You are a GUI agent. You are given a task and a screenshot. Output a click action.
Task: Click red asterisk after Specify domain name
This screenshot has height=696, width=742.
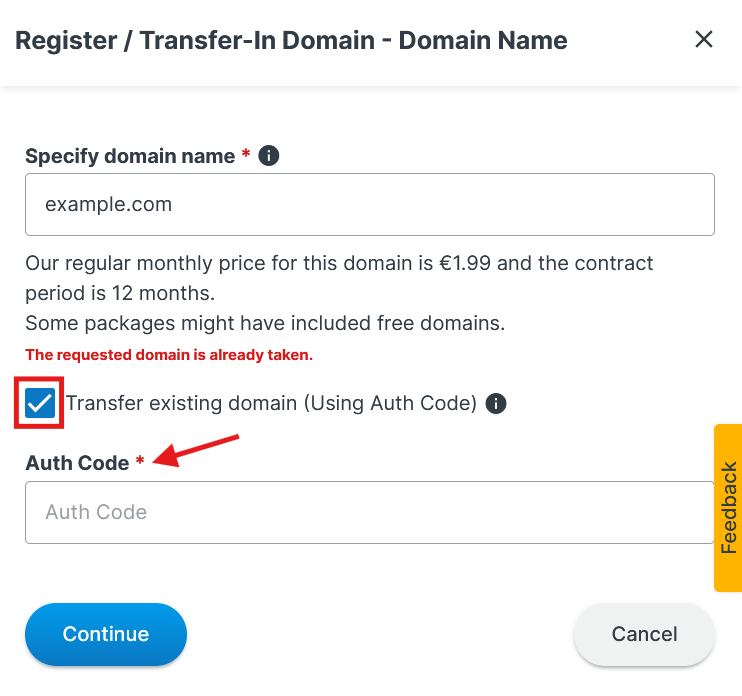246,155
